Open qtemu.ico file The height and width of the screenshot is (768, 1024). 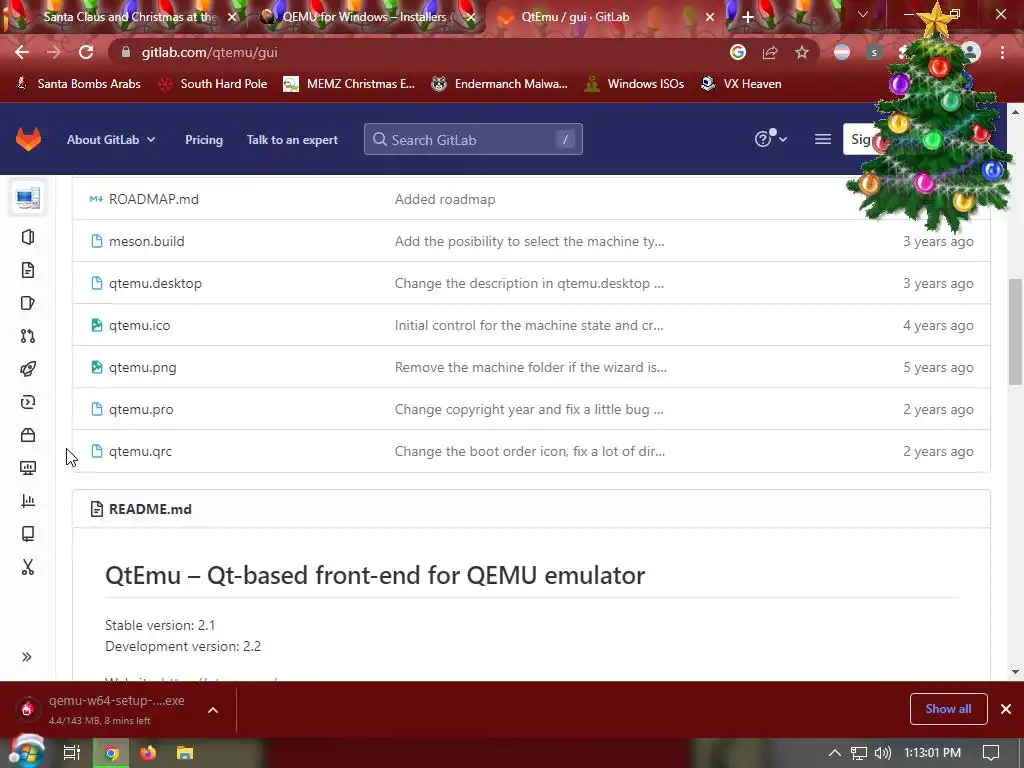pyautogui.click(x=139, y=325)
